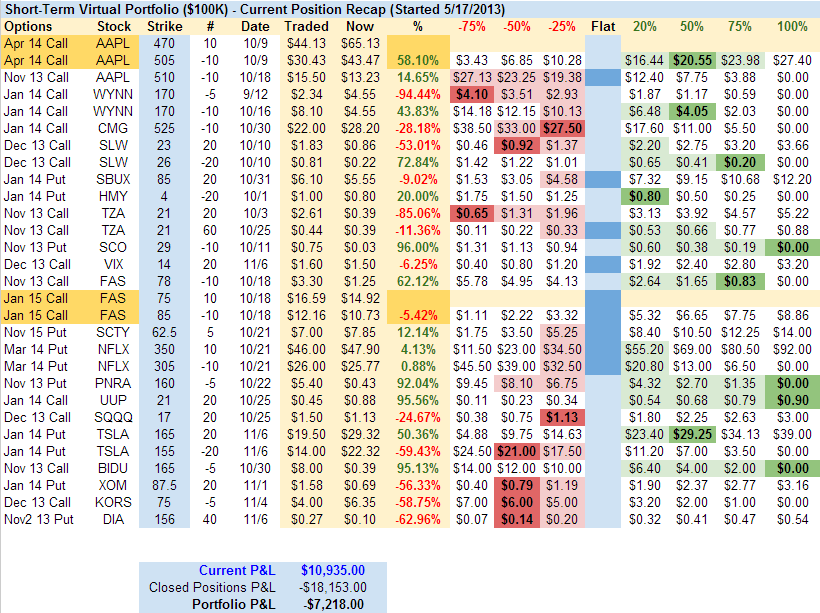Click the Traded column header

pyautogui.click(x=305, y=26)
